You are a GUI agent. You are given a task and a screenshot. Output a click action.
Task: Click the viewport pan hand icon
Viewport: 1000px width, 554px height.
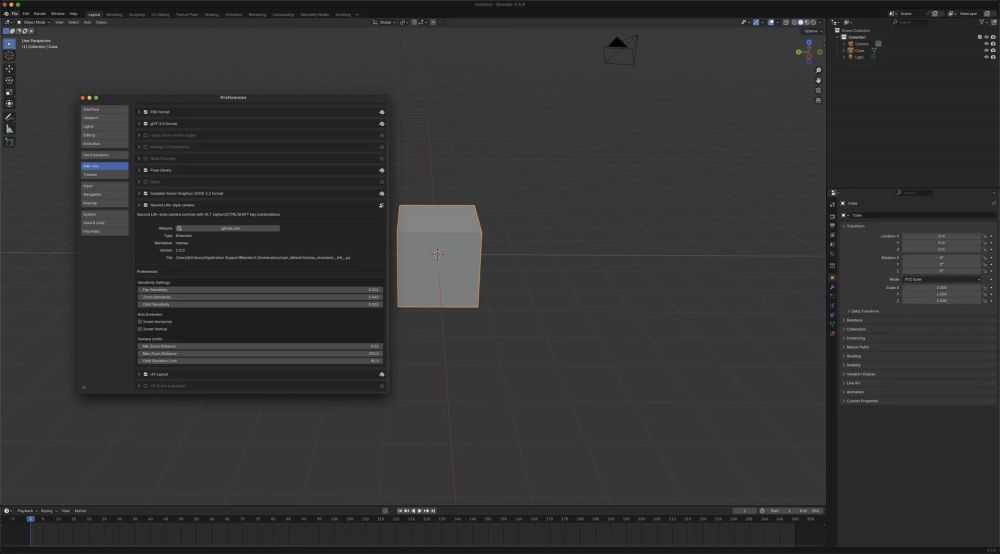pos(818,80)
